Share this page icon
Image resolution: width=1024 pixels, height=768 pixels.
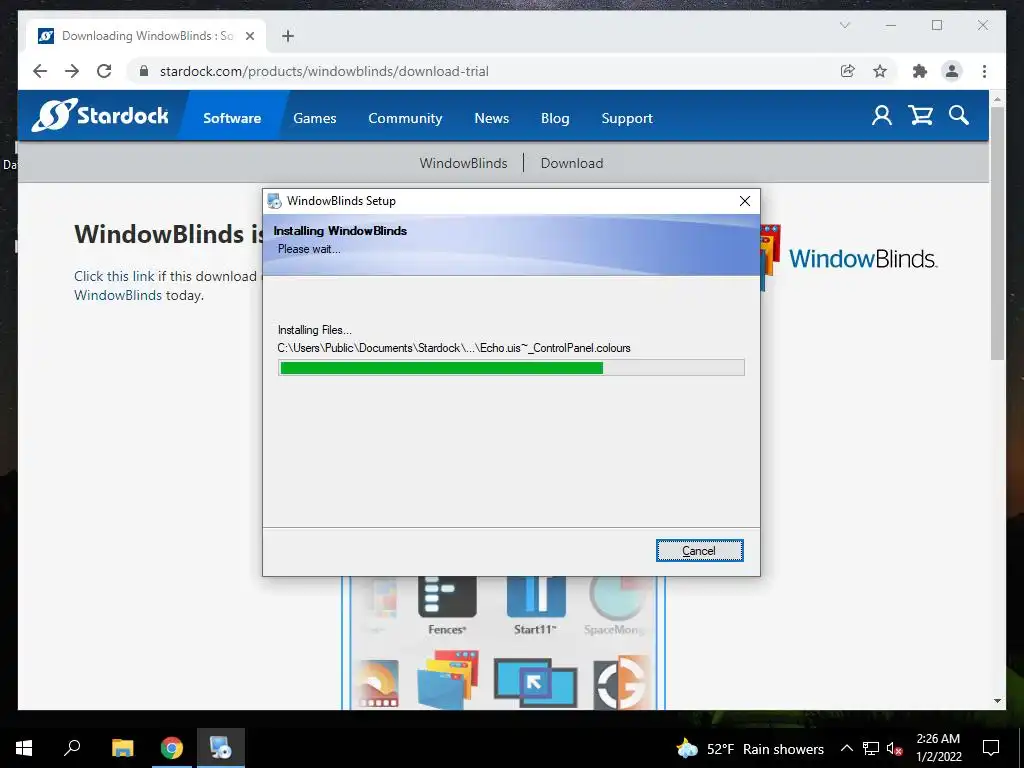pos(848,71)
